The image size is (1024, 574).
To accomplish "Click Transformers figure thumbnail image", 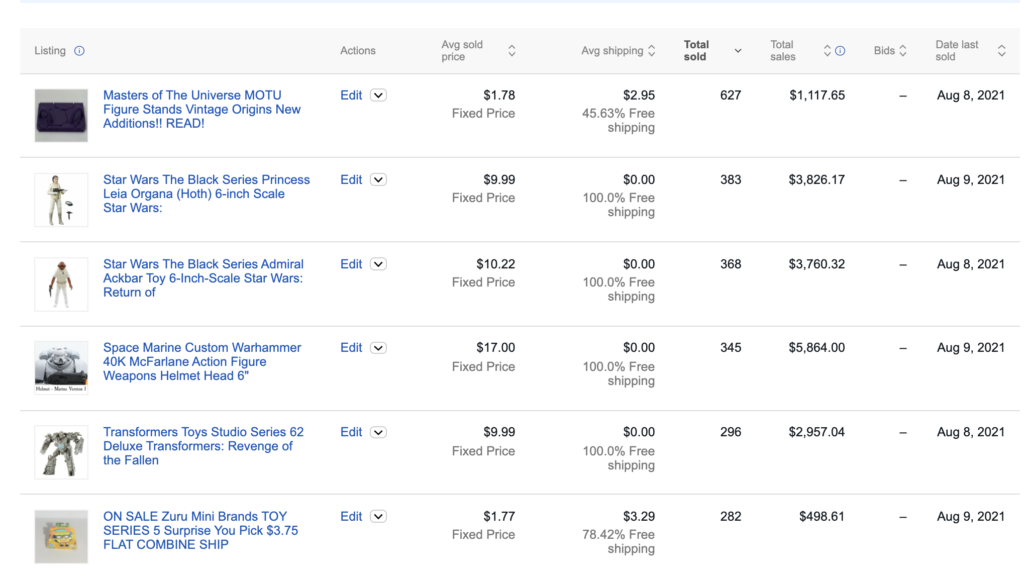I will click(x=61, y=453).
